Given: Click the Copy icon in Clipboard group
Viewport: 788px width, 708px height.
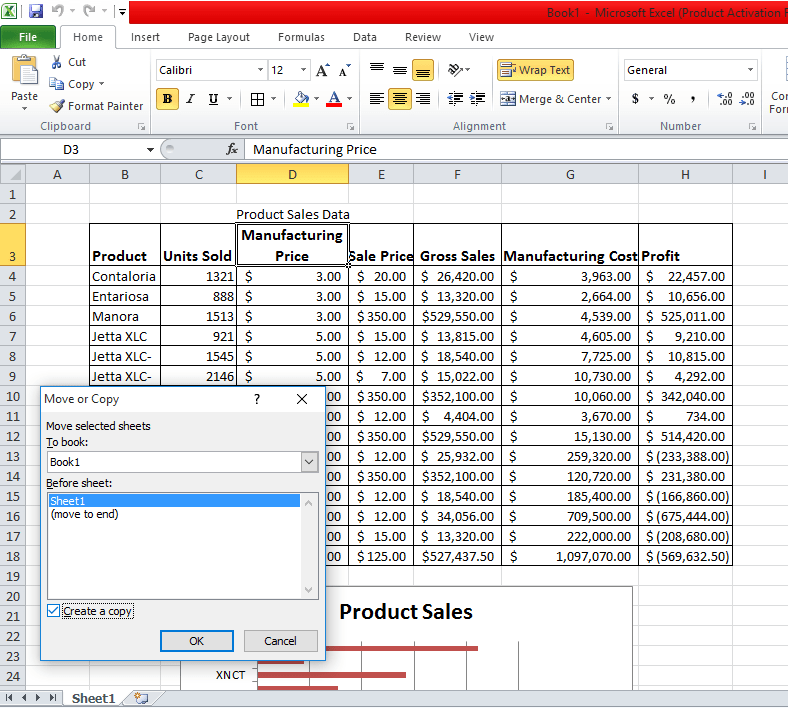Looking at the screenshot, I should 56,84.
